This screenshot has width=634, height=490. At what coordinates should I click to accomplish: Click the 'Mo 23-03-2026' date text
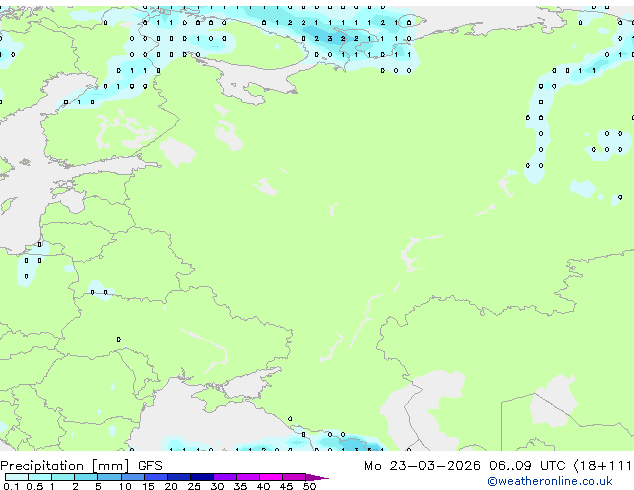(422, 466)
